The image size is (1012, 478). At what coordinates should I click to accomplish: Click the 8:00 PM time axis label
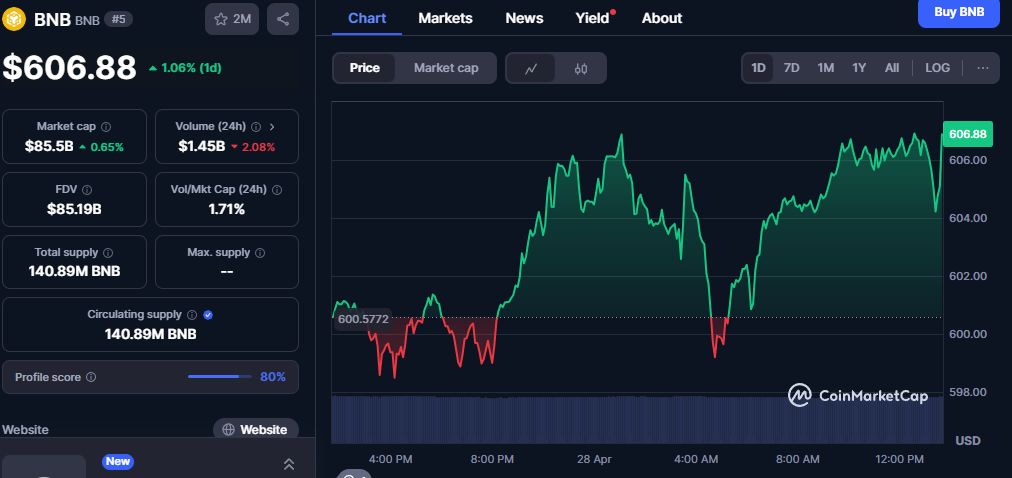492,459
